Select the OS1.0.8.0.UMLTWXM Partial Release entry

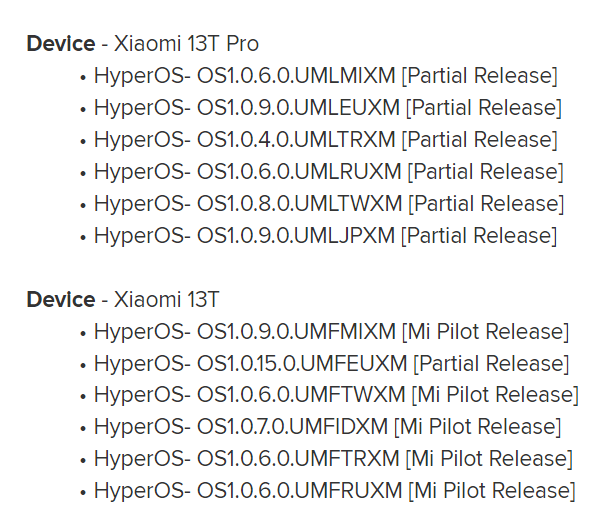(329, 204)
